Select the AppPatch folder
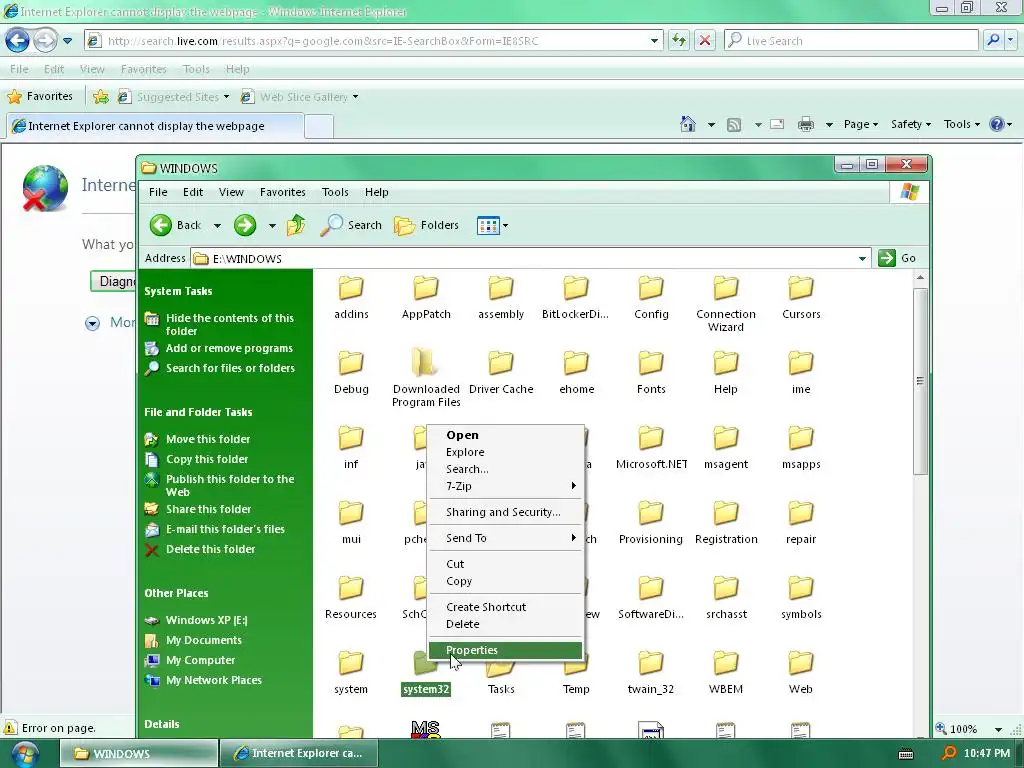 pyautogui.click(x=426, y=298)
